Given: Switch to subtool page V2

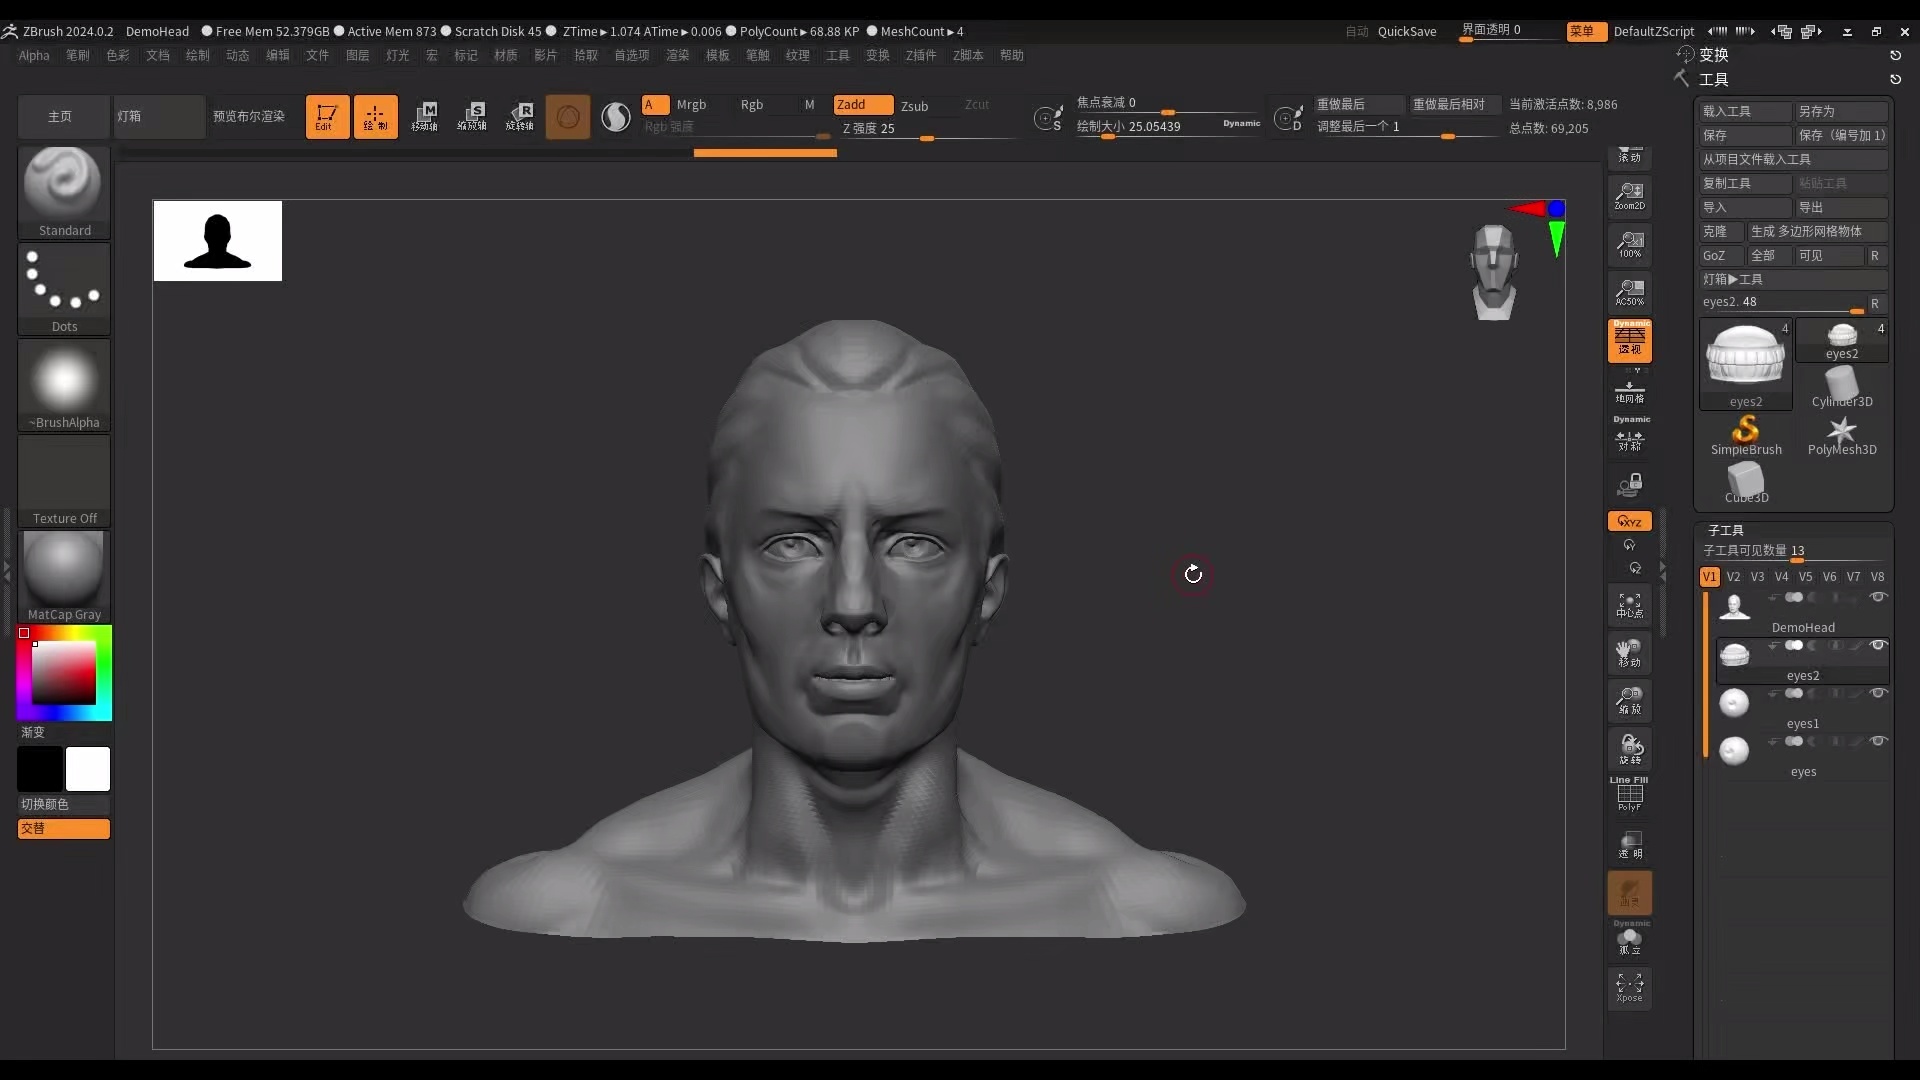Looking at the screenshot, I should click(x=1734, y=577).
